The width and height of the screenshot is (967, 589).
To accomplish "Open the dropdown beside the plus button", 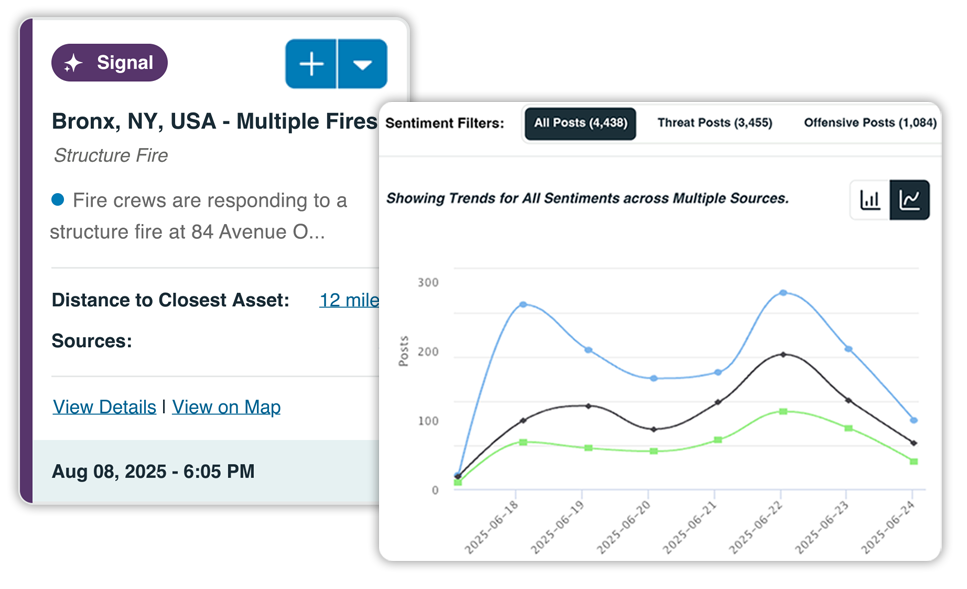I will pyautogui.click(x=362, y=63).
